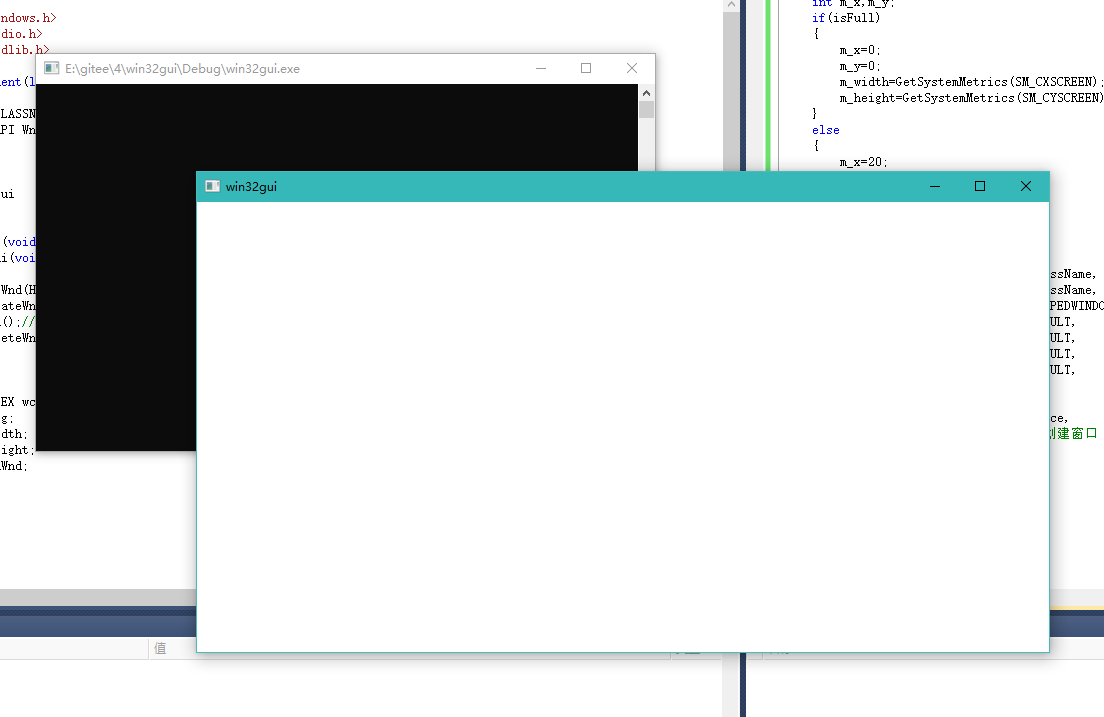1104x717 pixels.
Task: Click the 'dlib.h>' include line
Action: pyautogui.click(x=25, y=50)
